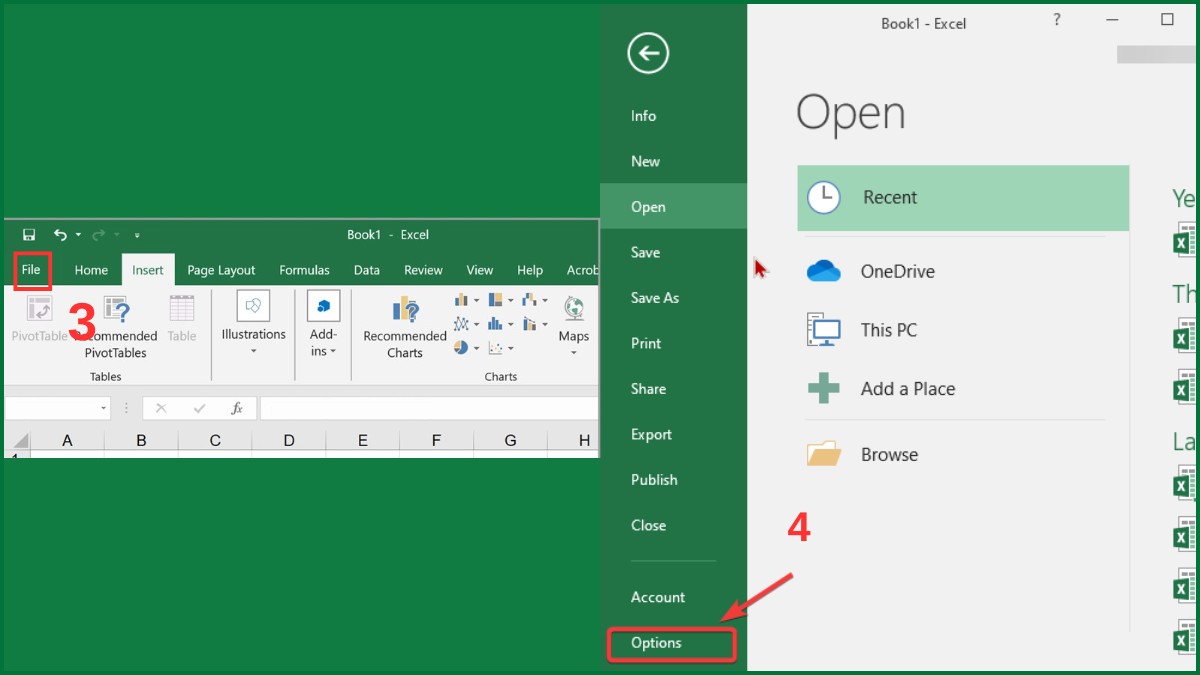Open the Info backstage page
Screen dimensions: 1200x675
(643, 116)
